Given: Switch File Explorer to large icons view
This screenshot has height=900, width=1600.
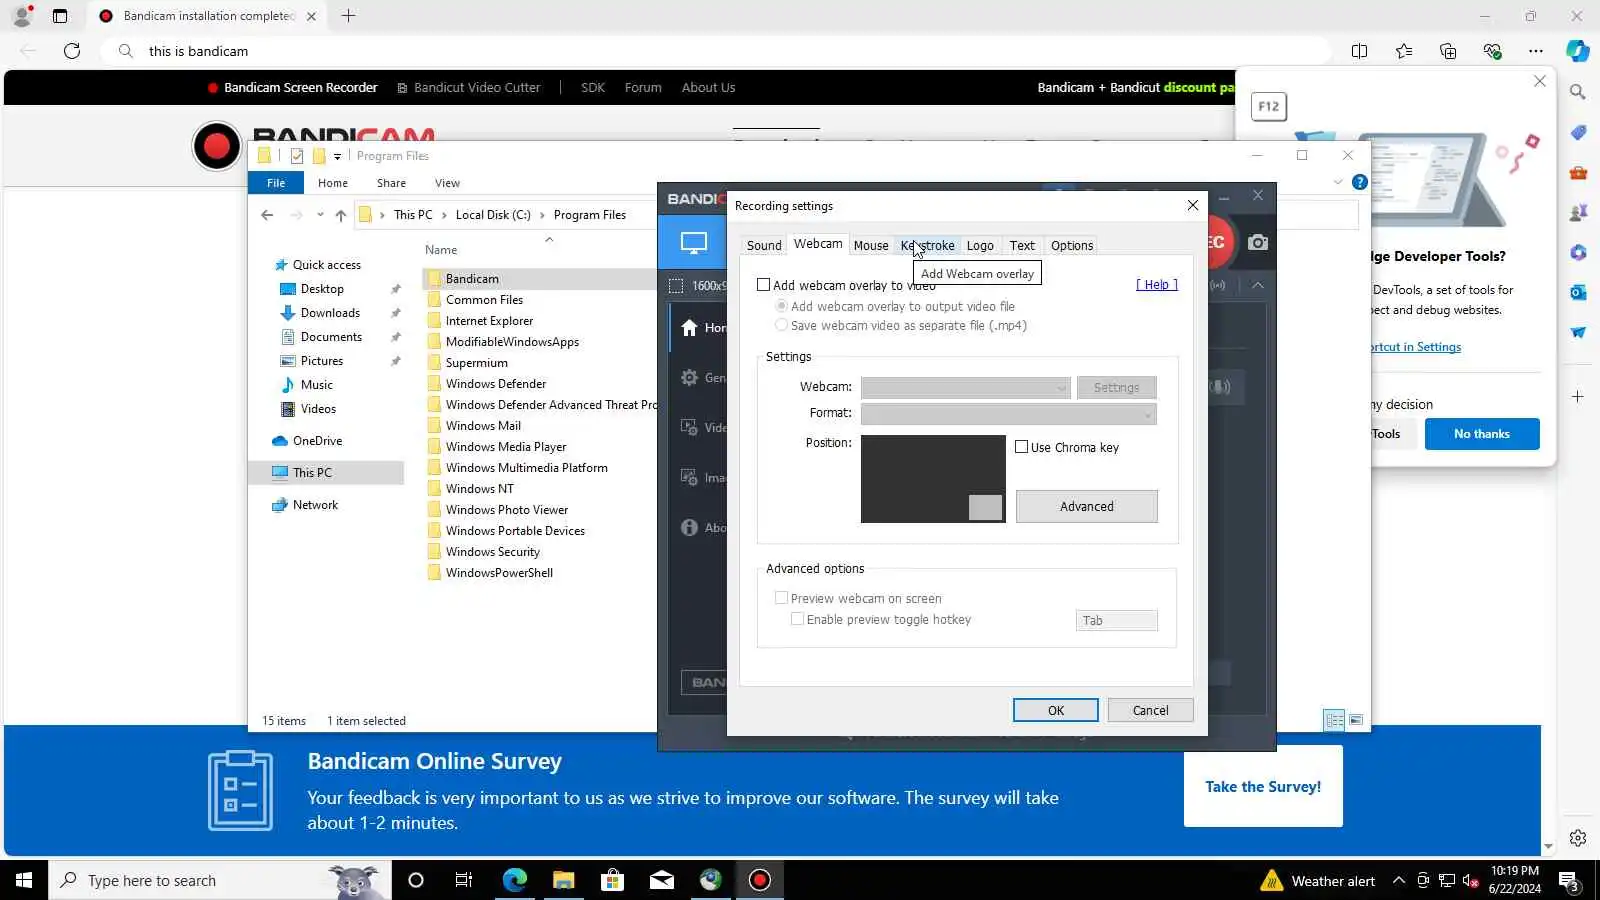Looking at the screenshot, I should point(1356,720).
